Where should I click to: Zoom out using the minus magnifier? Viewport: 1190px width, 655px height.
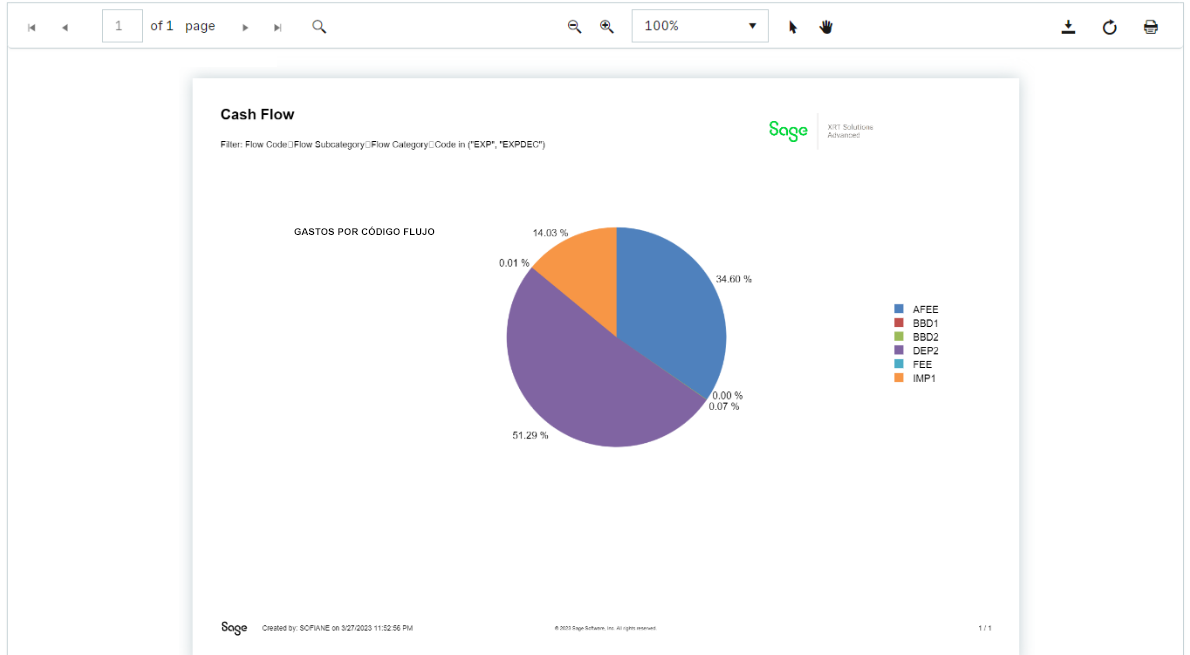point(574,26)
